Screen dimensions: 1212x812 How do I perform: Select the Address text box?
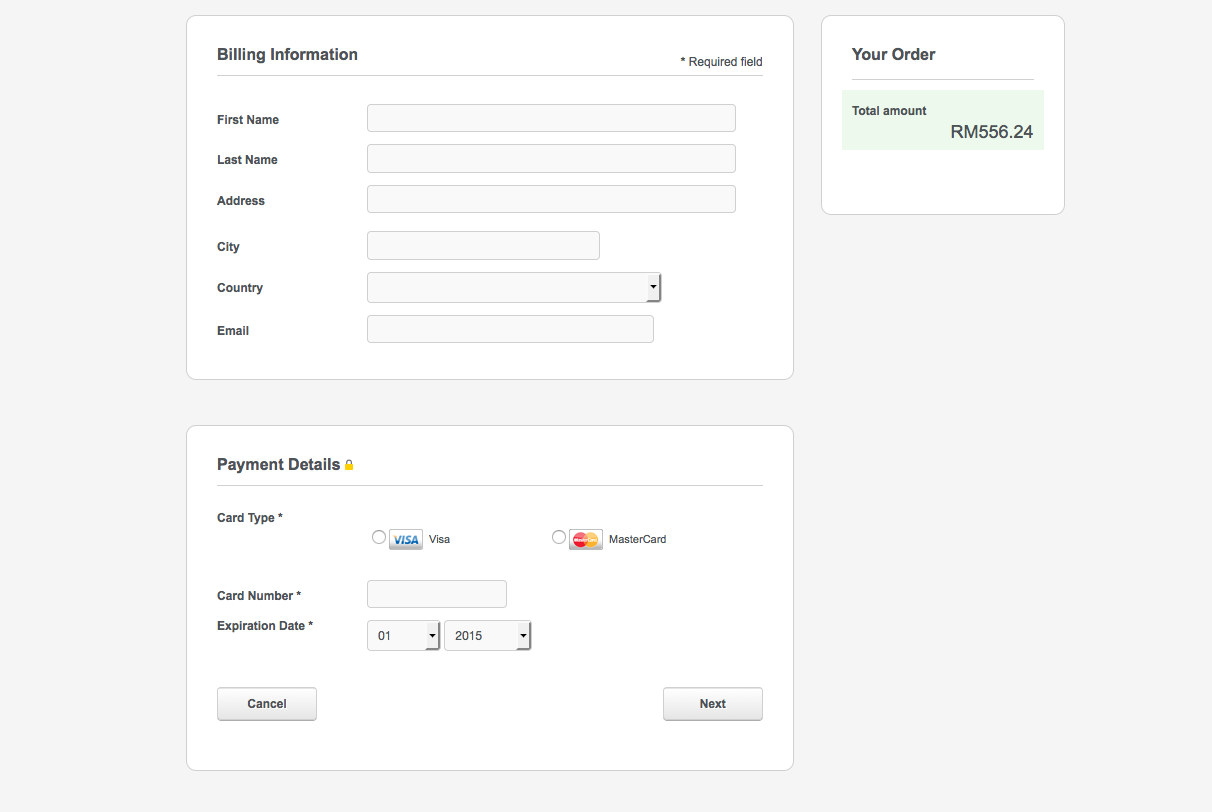(551, 199)
